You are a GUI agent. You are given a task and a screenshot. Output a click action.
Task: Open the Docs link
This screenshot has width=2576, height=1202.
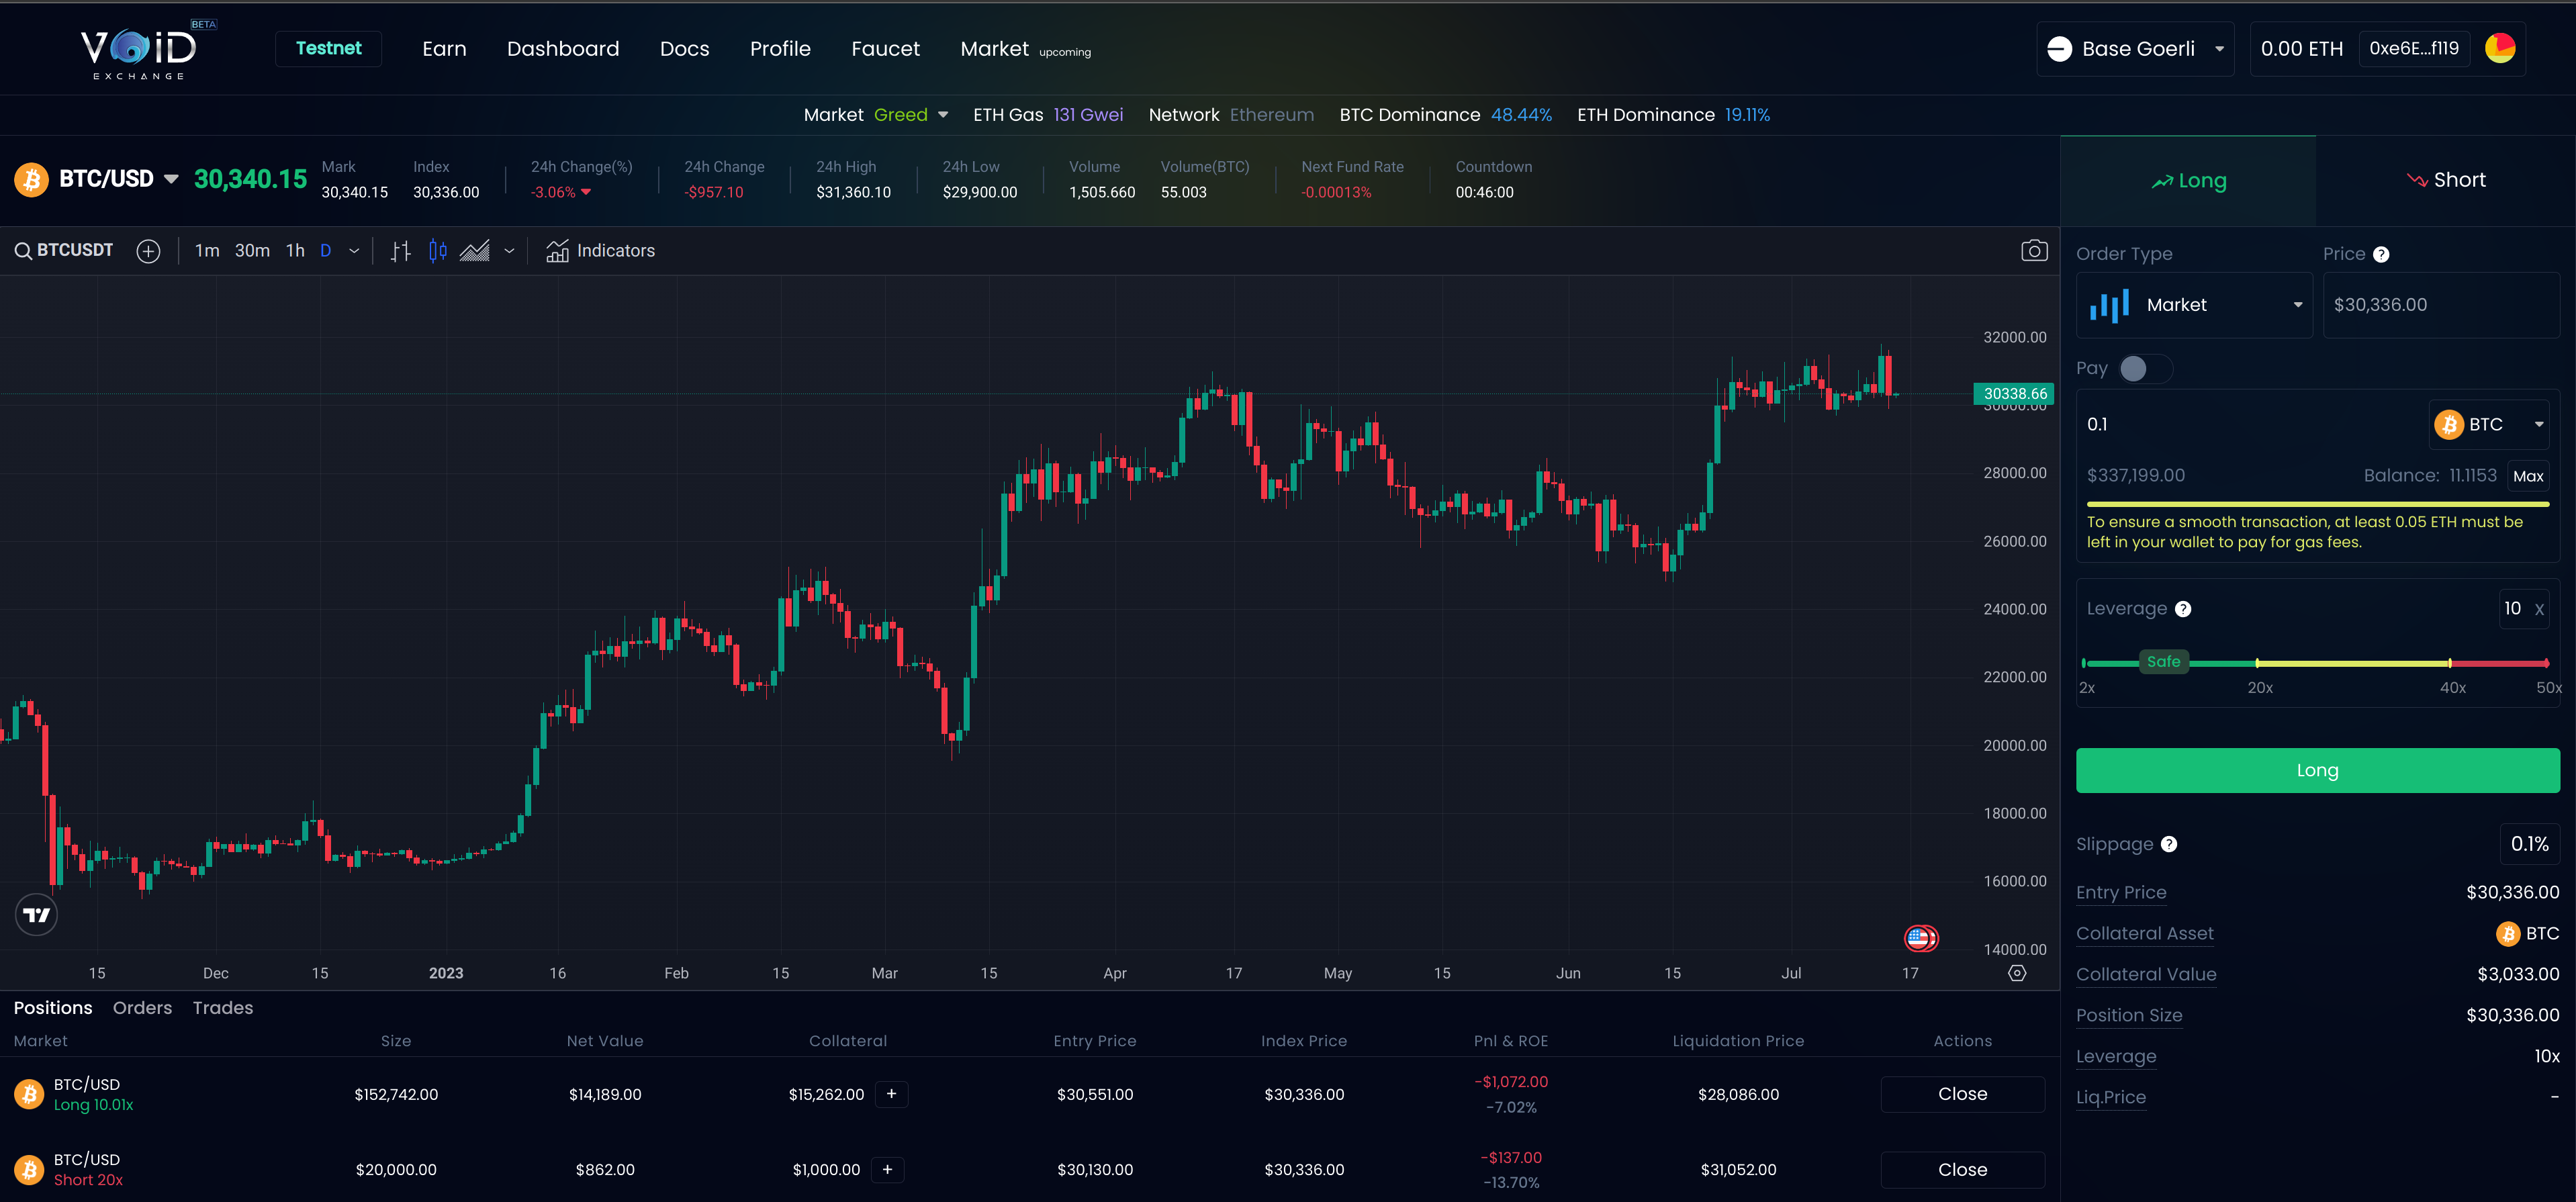pos(684,49)
